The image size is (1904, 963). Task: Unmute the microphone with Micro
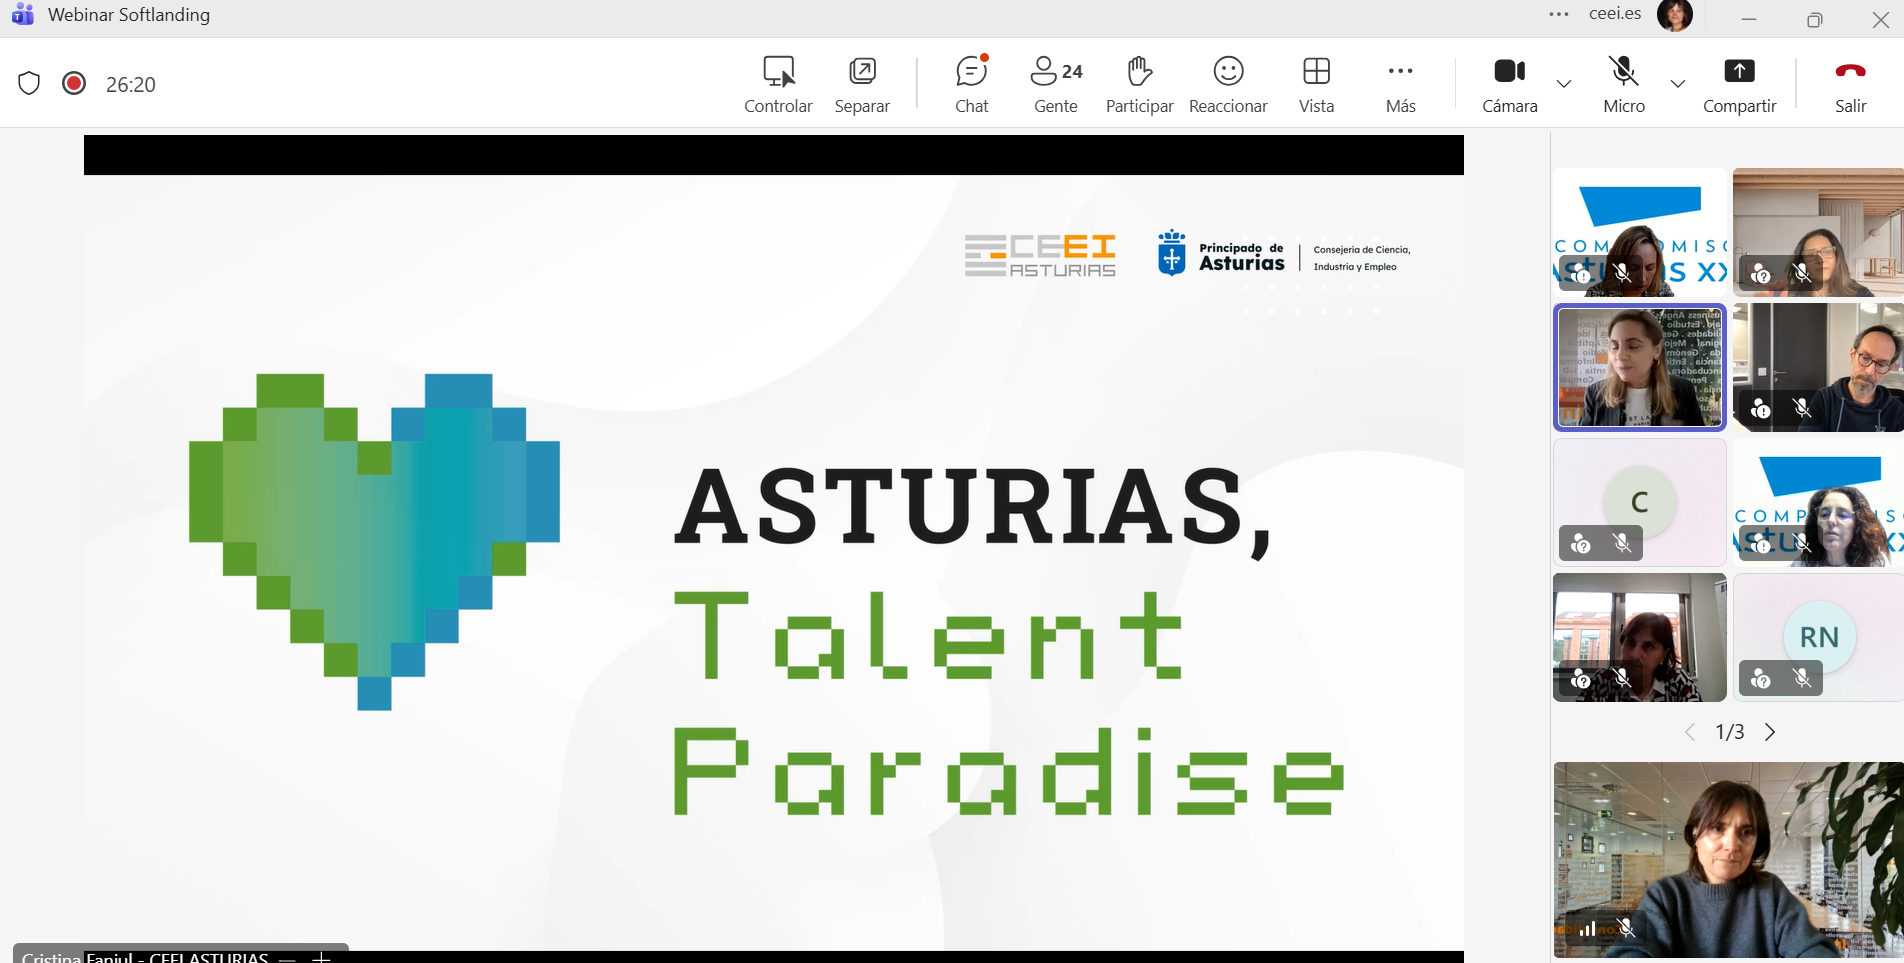[x=1622, y=84]
